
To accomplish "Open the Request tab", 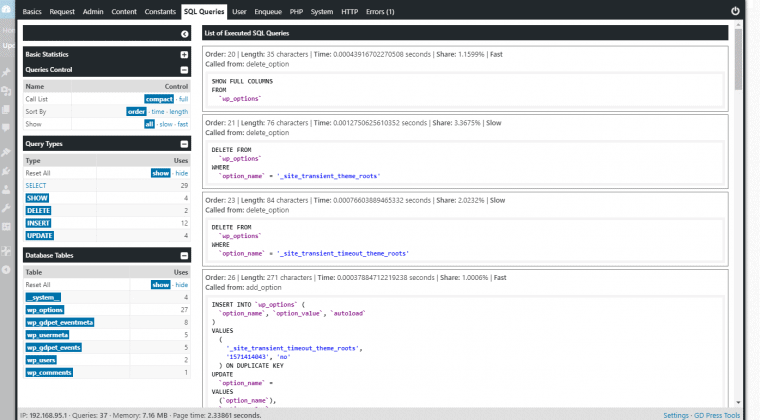I will [62, 12].
